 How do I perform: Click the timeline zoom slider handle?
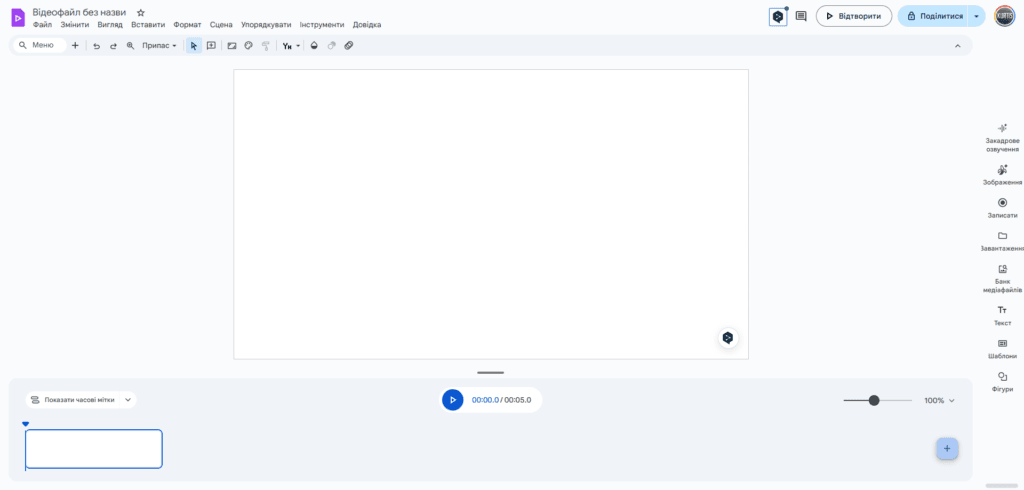(x=874, y=400)
